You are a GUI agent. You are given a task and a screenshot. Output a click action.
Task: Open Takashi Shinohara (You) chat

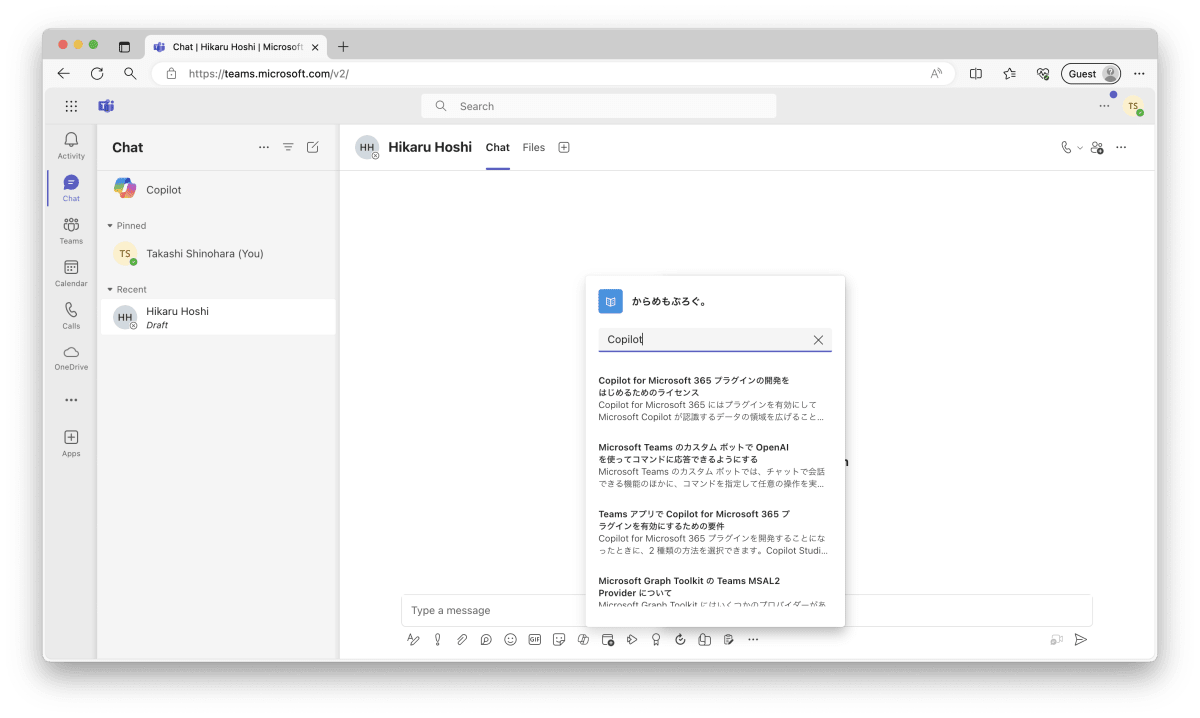pos(218,254)
